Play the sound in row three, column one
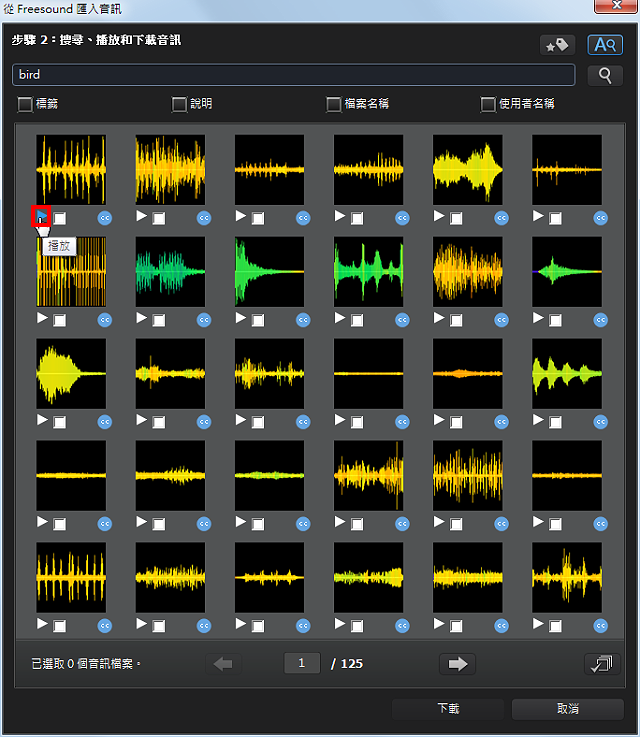Image resolution: width=640 pixels, height=737 pixels. click(x=42, y=420)
